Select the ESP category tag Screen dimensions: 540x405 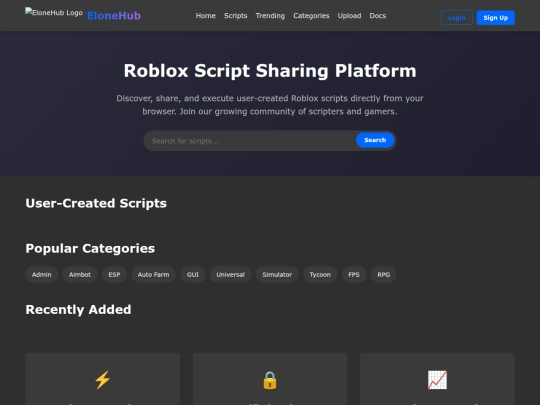[x=114, y=274]
